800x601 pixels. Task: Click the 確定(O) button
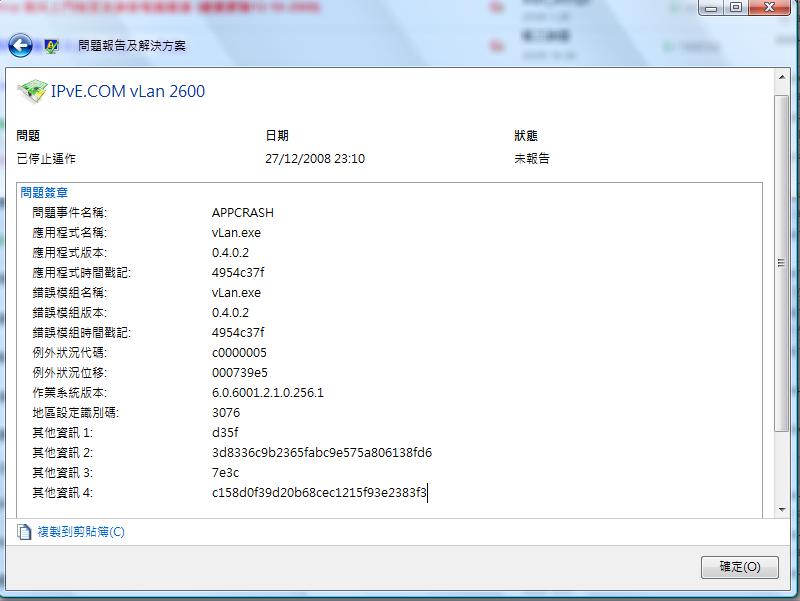point(740,567)
